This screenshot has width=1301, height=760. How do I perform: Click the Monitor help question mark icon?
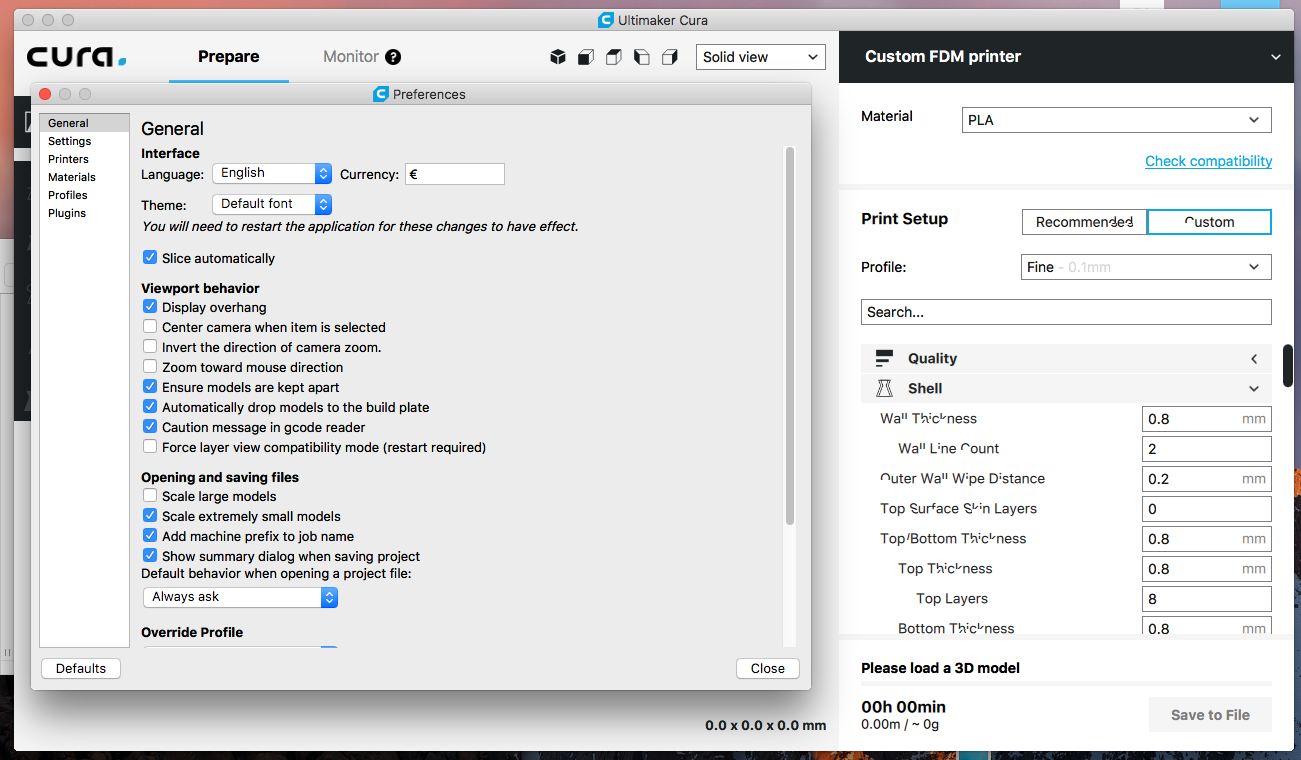tap(393, 57)
